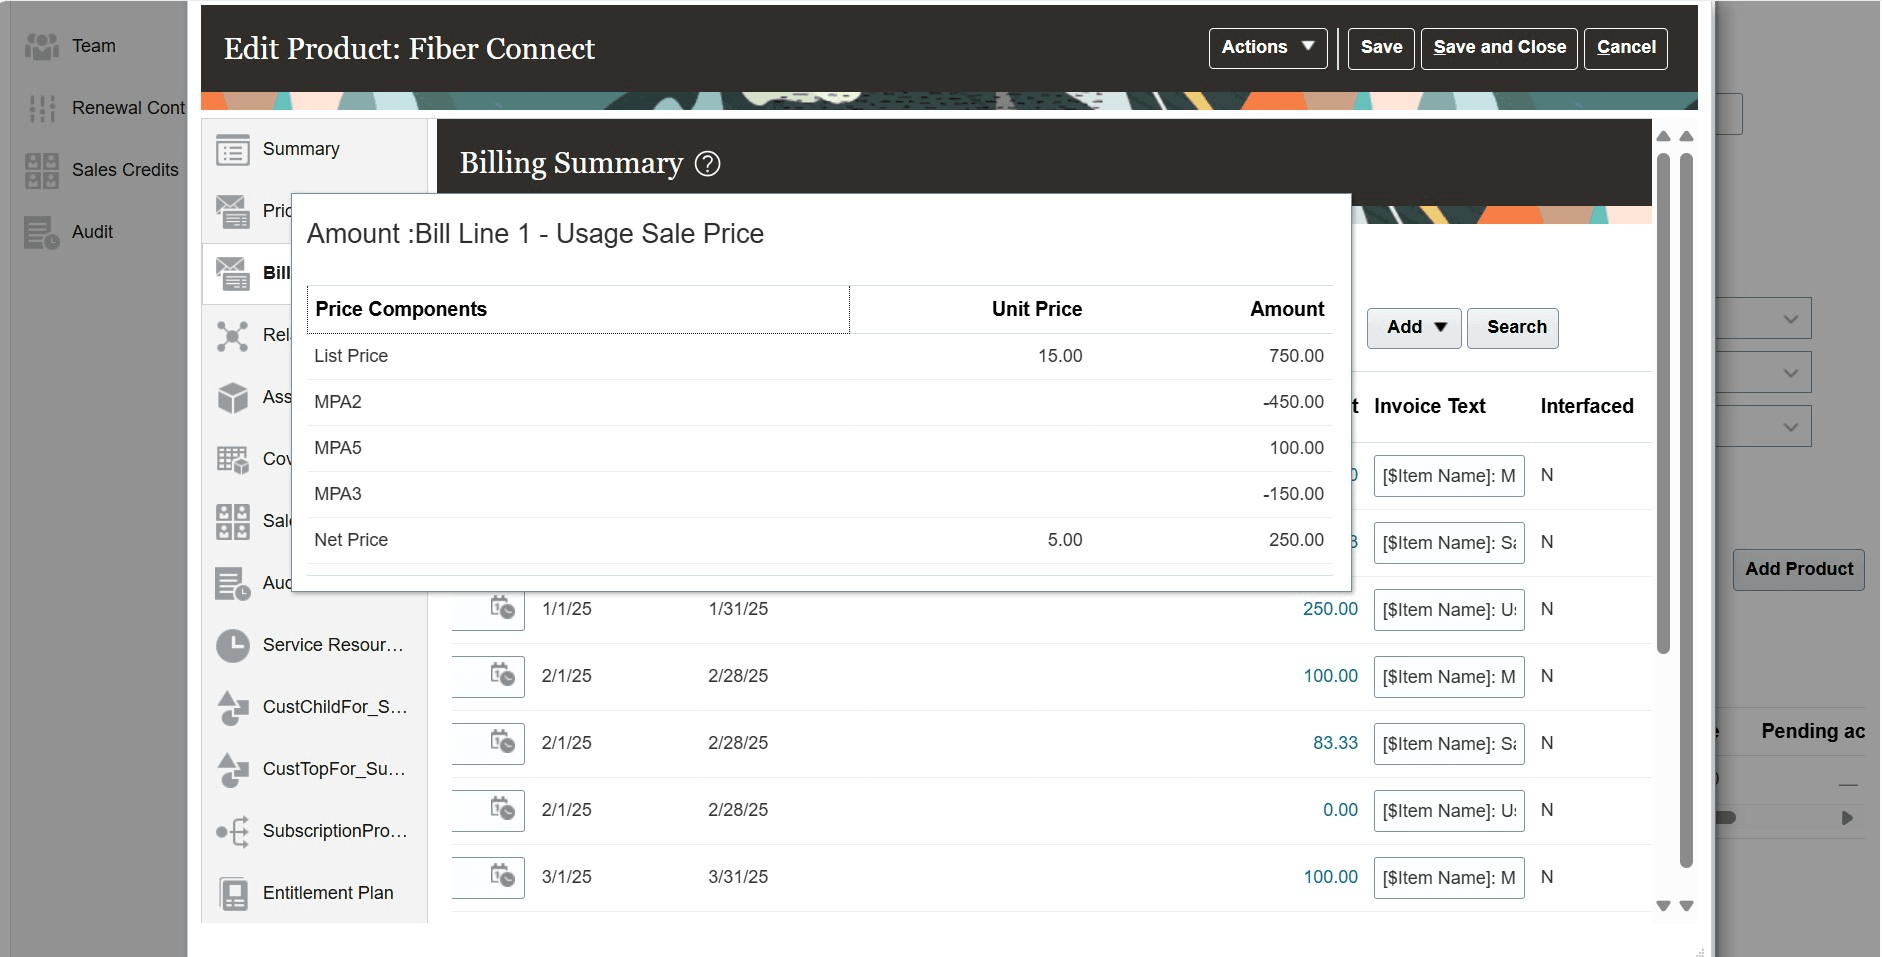Click the Save button
Screen dimensions: 1882x957
(1381, 48)
